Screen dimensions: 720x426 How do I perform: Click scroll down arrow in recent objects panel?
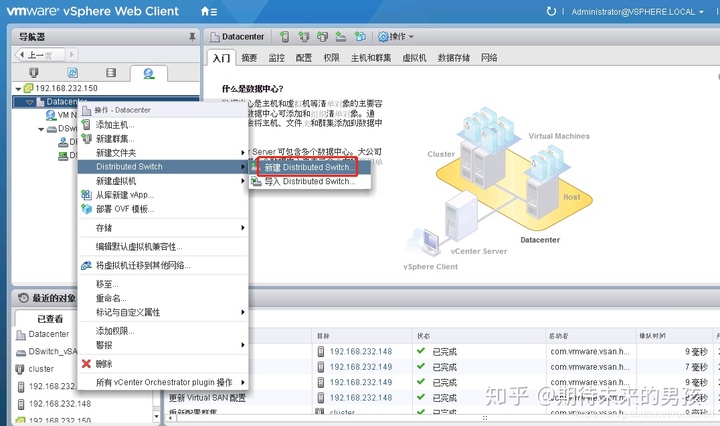157,417
